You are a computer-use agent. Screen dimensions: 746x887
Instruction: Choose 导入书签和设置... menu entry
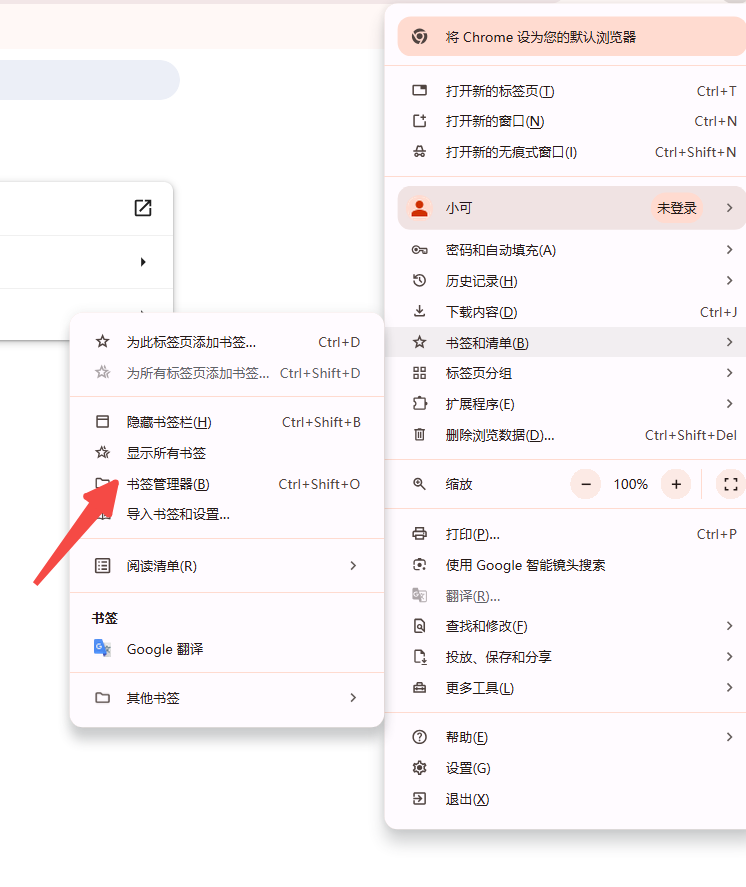coord(227,514)
